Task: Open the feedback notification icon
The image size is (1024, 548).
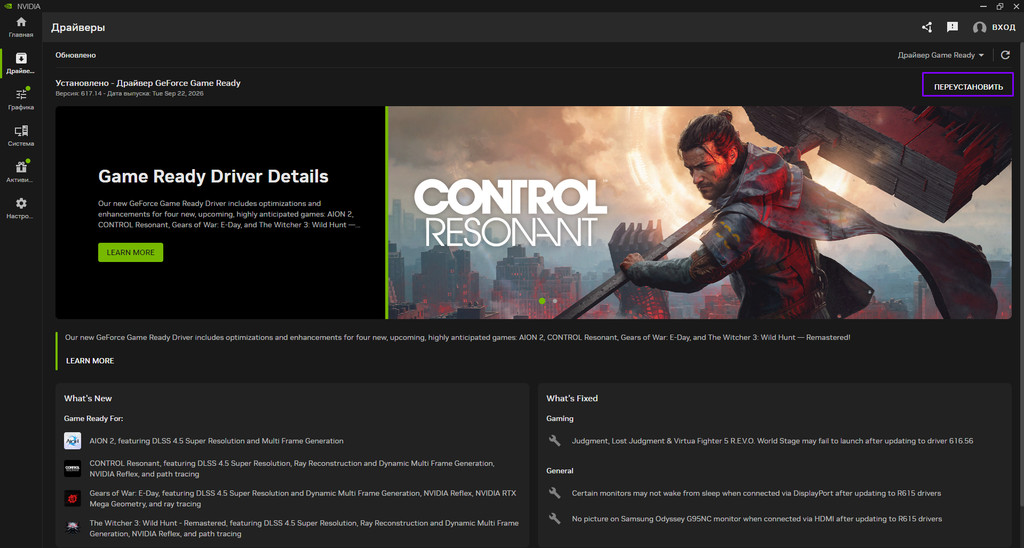Action: [x=952, y=27]
